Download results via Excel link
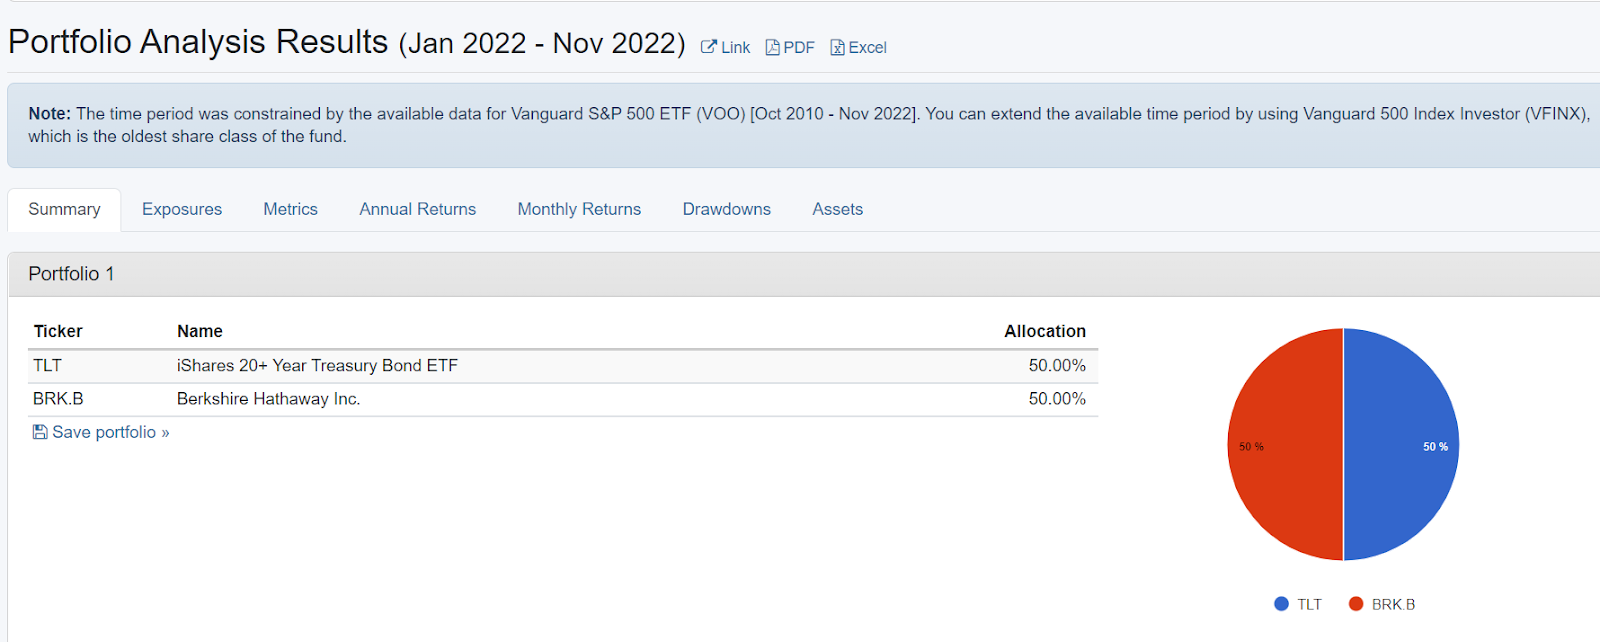The height and width of the screenshot is (642, 1600). click(858, 47)
